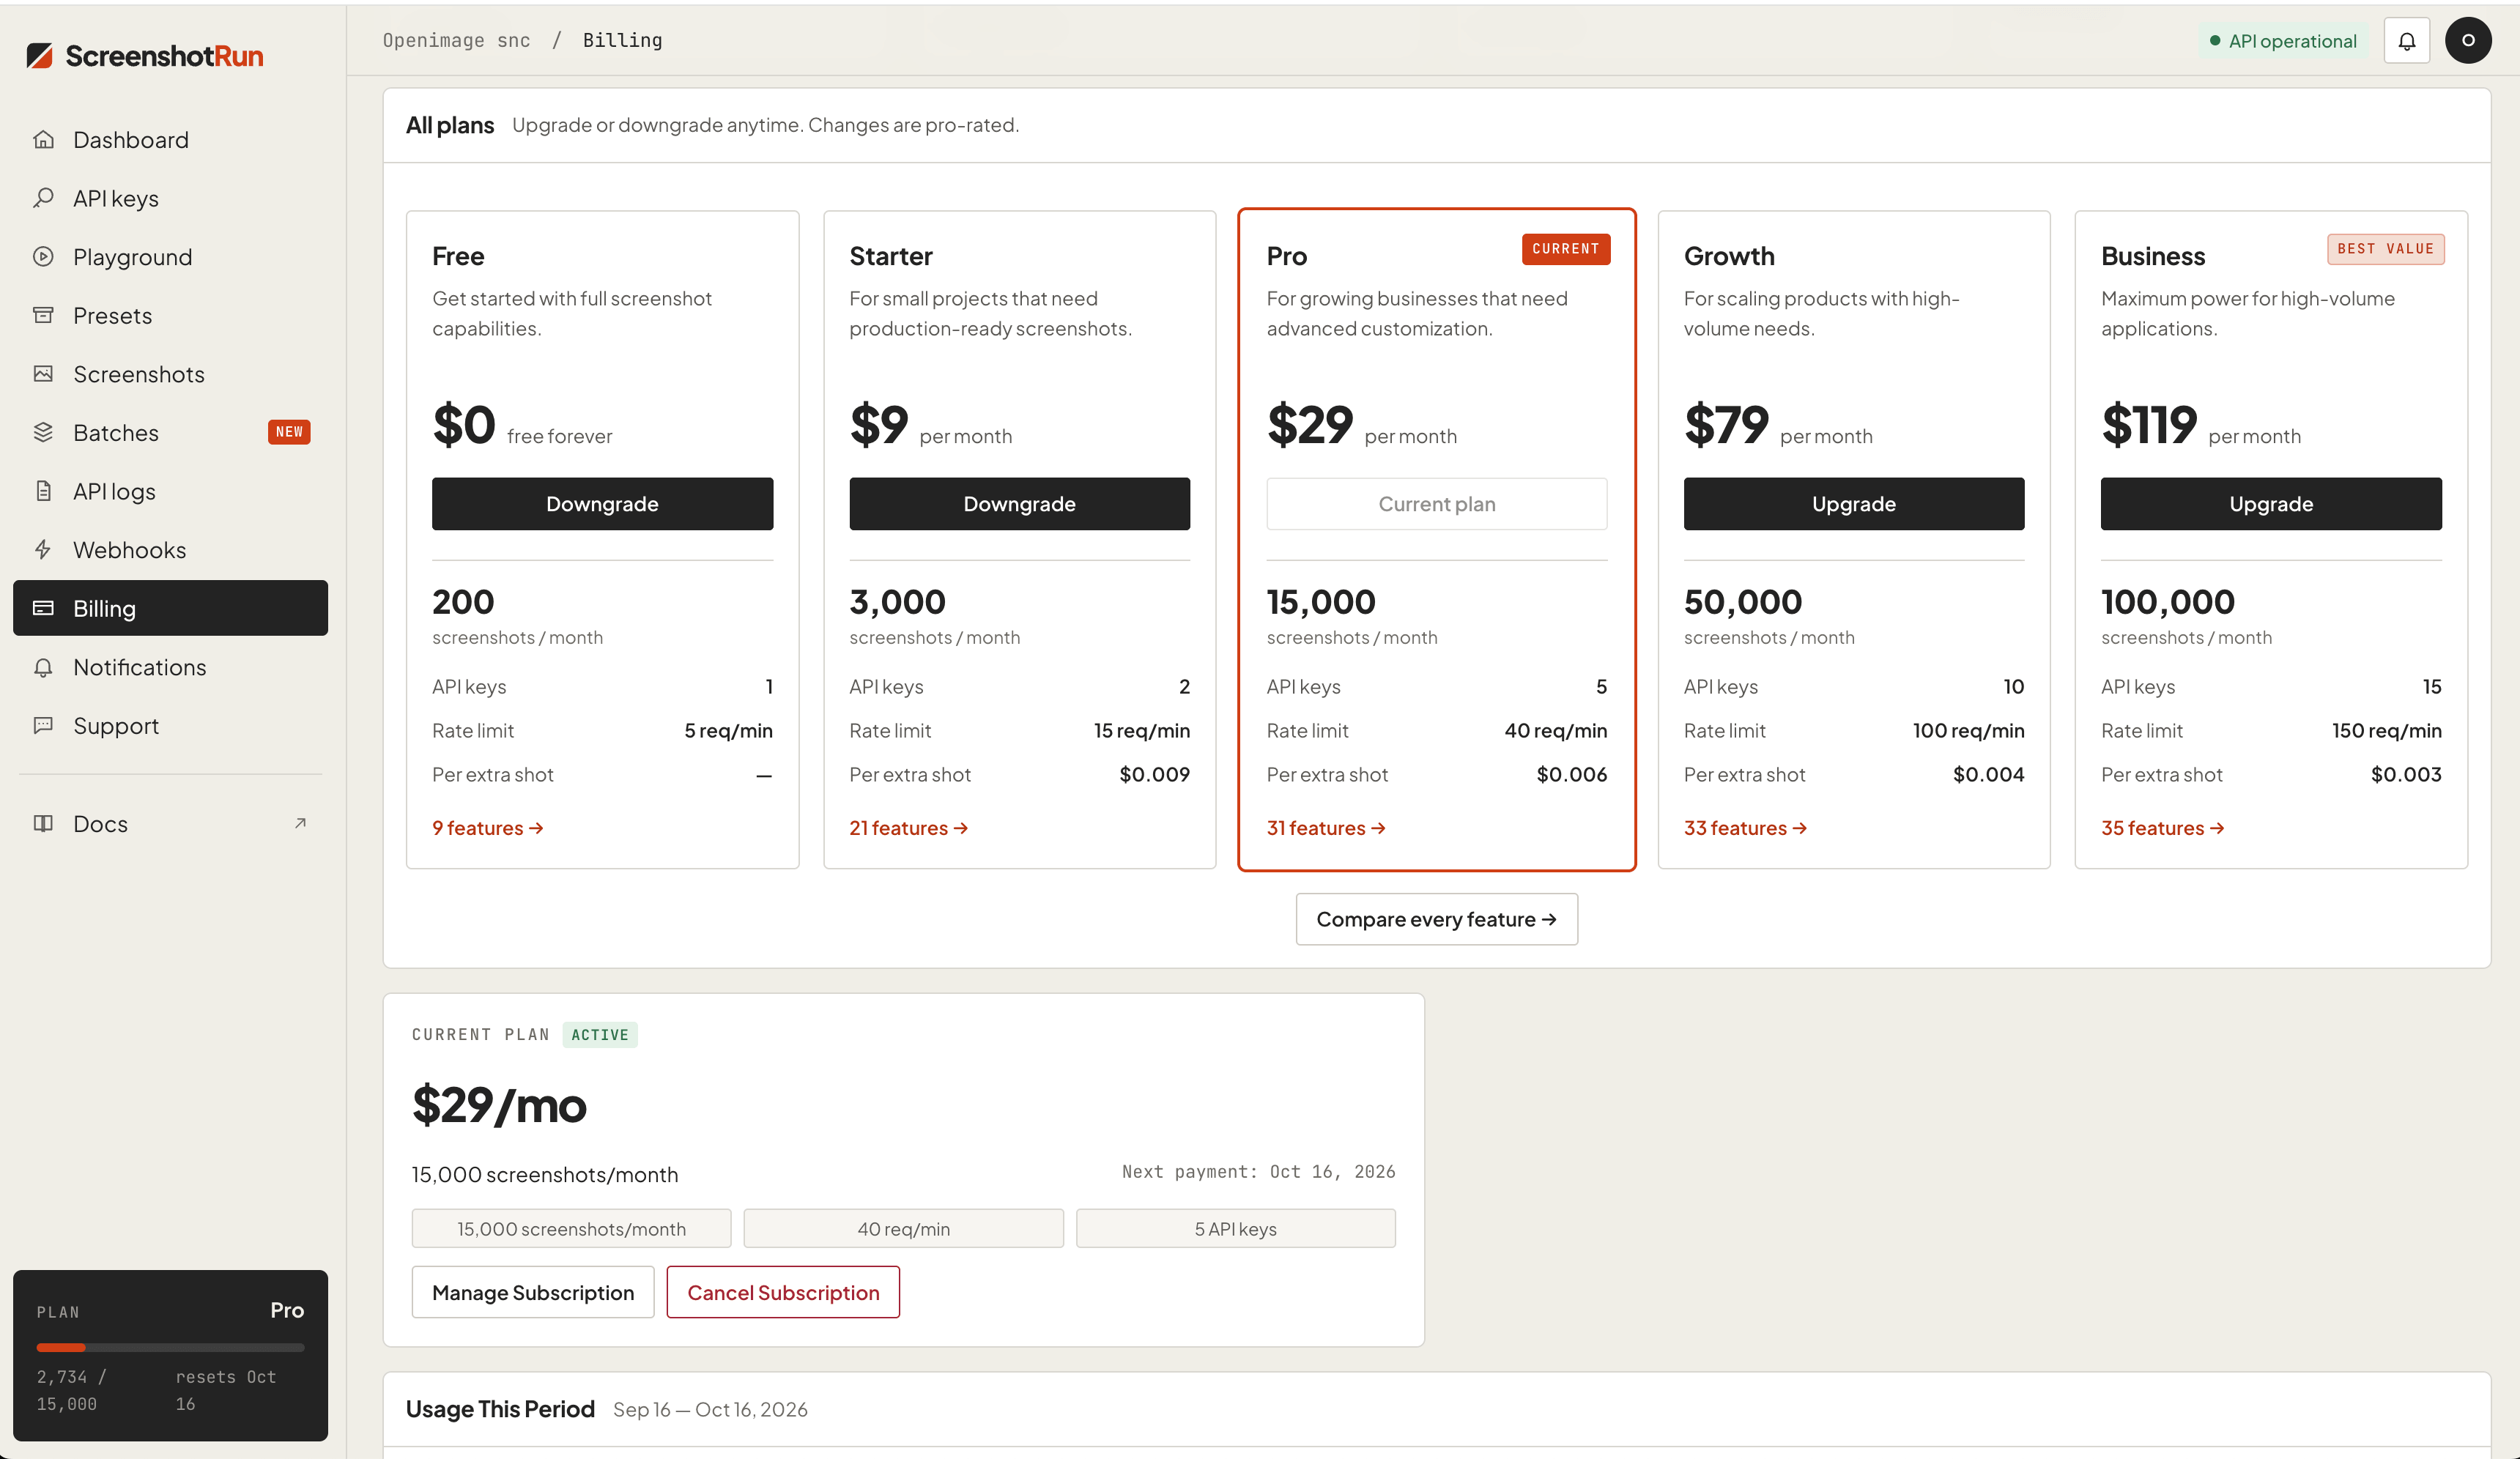Screen dimensions: 2520x1459
Task: Expand the 9 features link on Free
Action: [x=488, y=828]
